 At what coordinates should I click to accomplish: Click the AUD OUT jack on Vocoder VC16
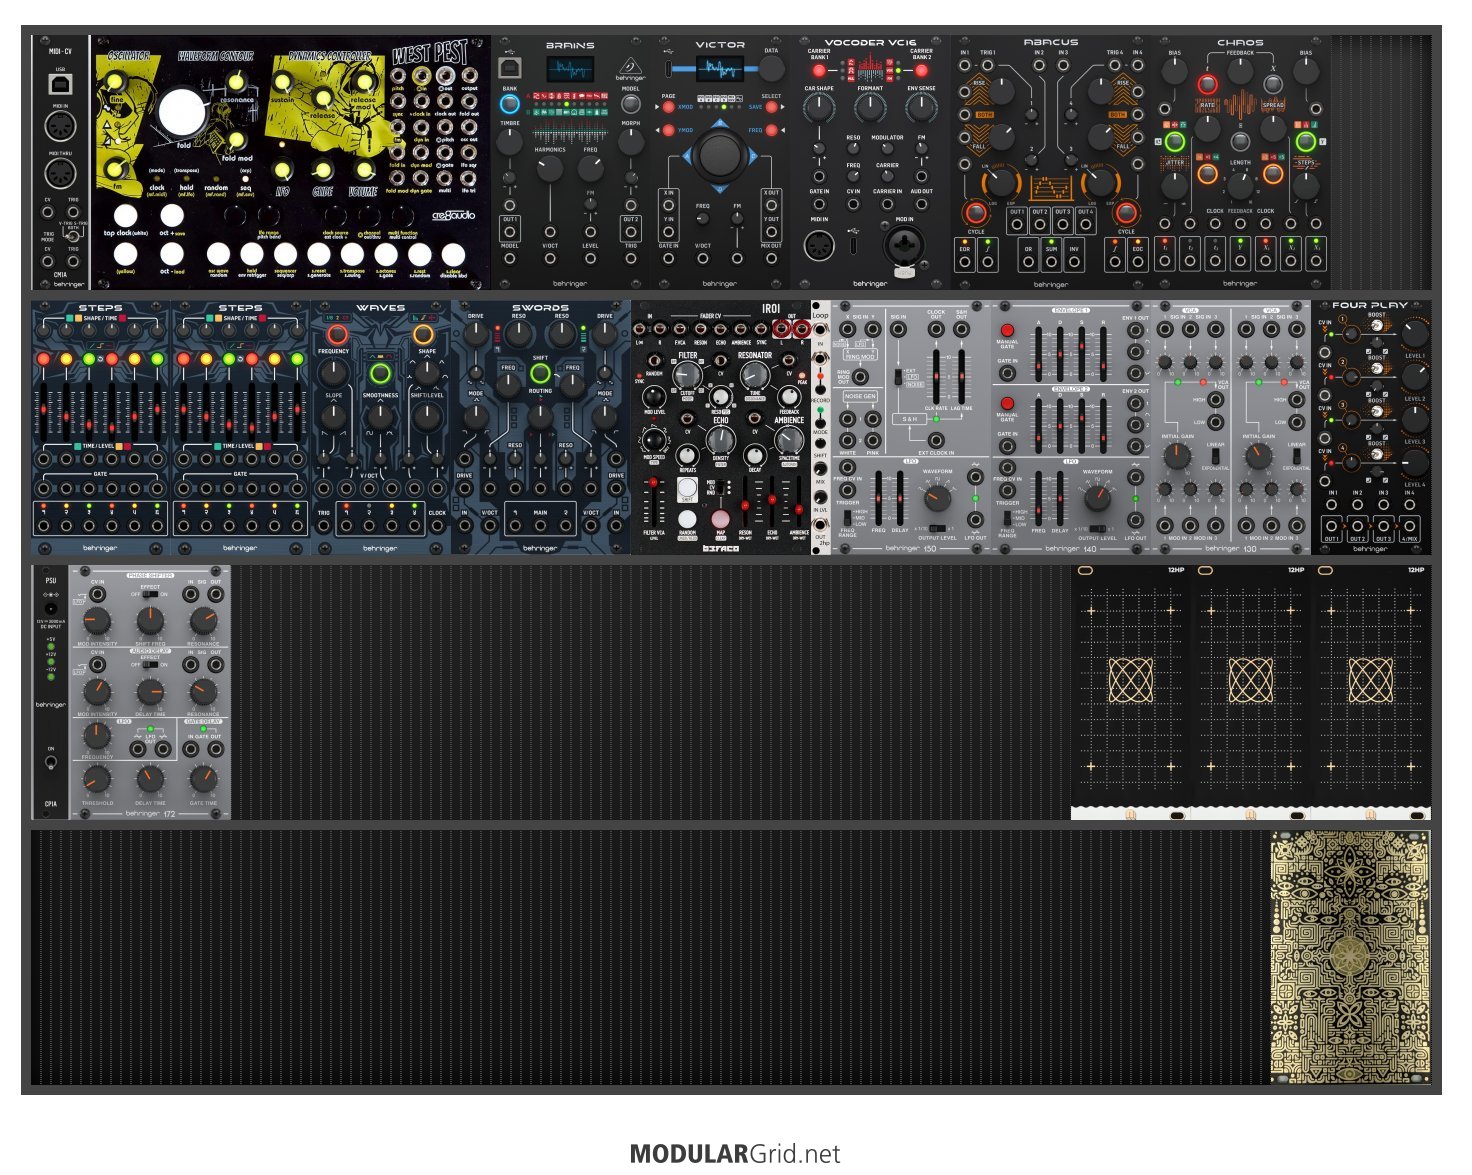[922, 204]
